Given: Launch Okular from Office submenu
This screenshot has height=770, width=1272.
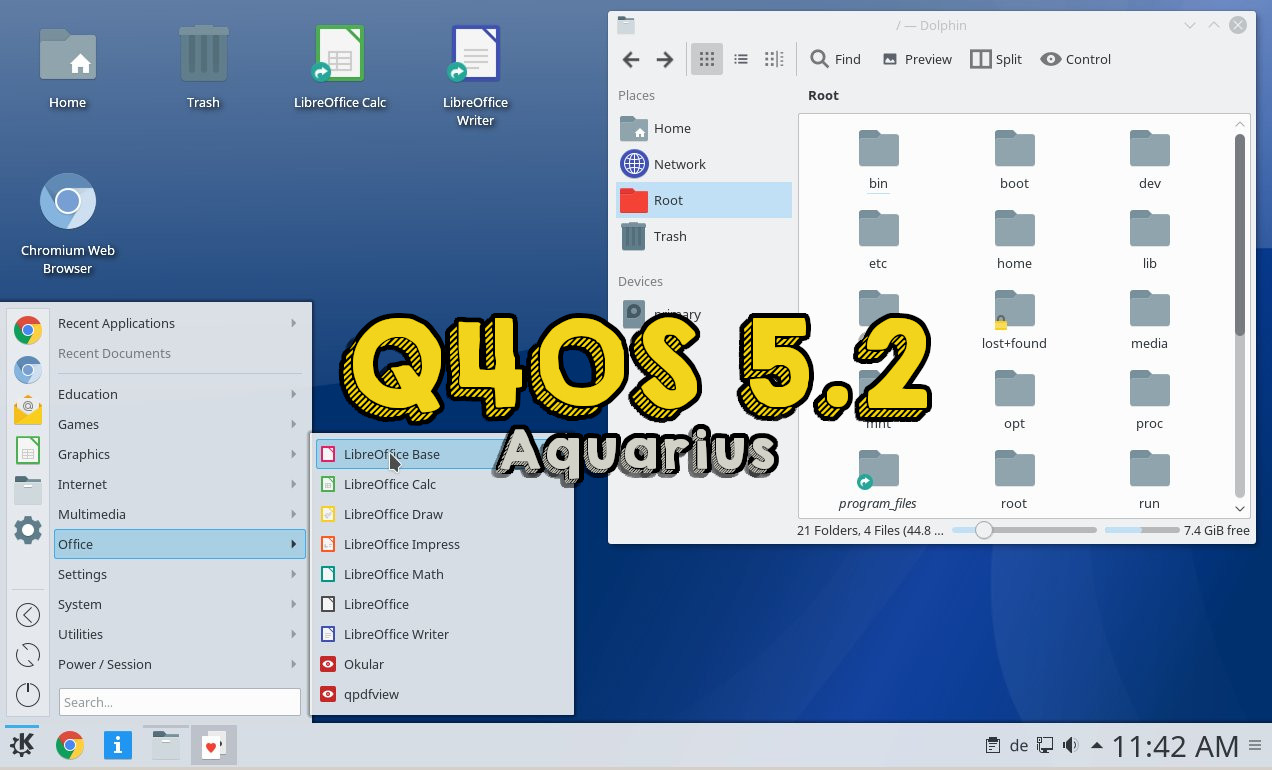Looking at the screenshot, I should point(443,664).
